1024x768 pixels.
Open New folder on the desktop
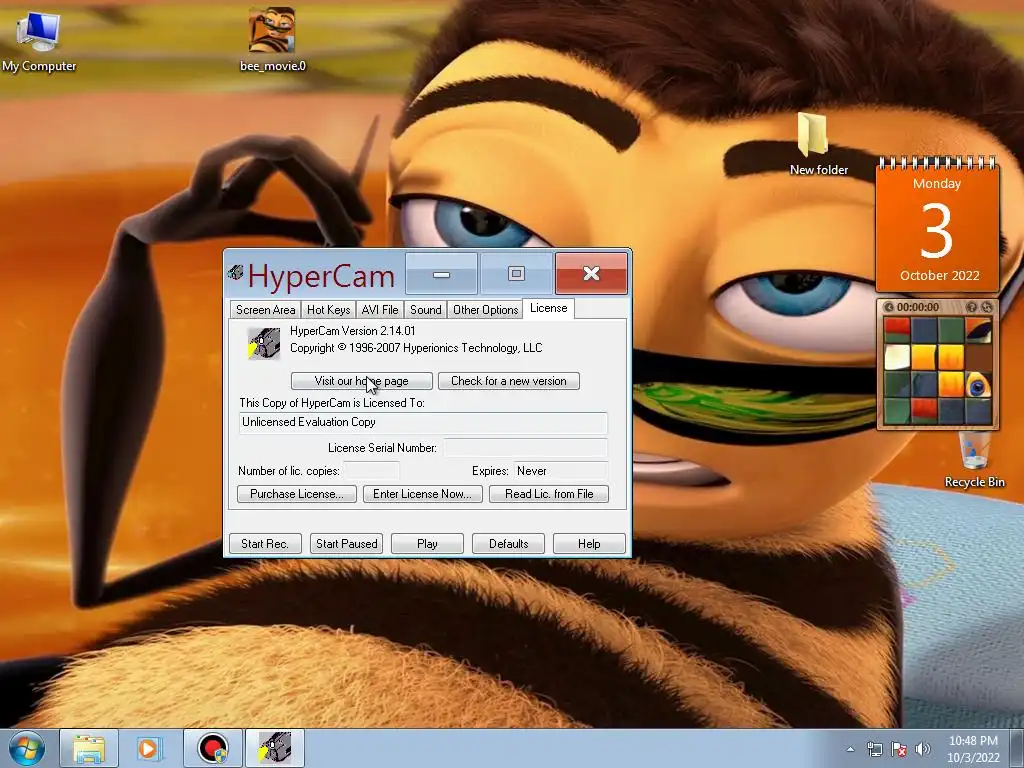[818, 143]
